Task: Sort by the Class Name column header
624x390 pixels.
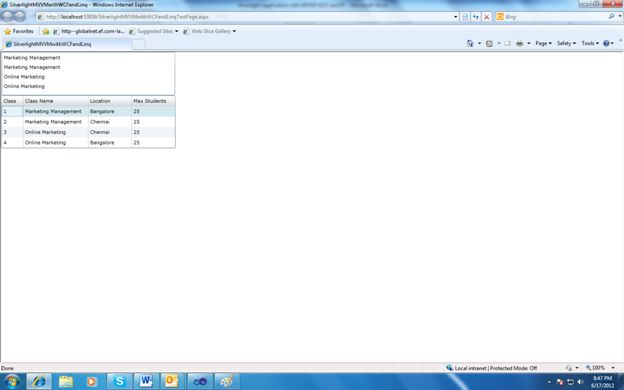Action: point(55,101)
